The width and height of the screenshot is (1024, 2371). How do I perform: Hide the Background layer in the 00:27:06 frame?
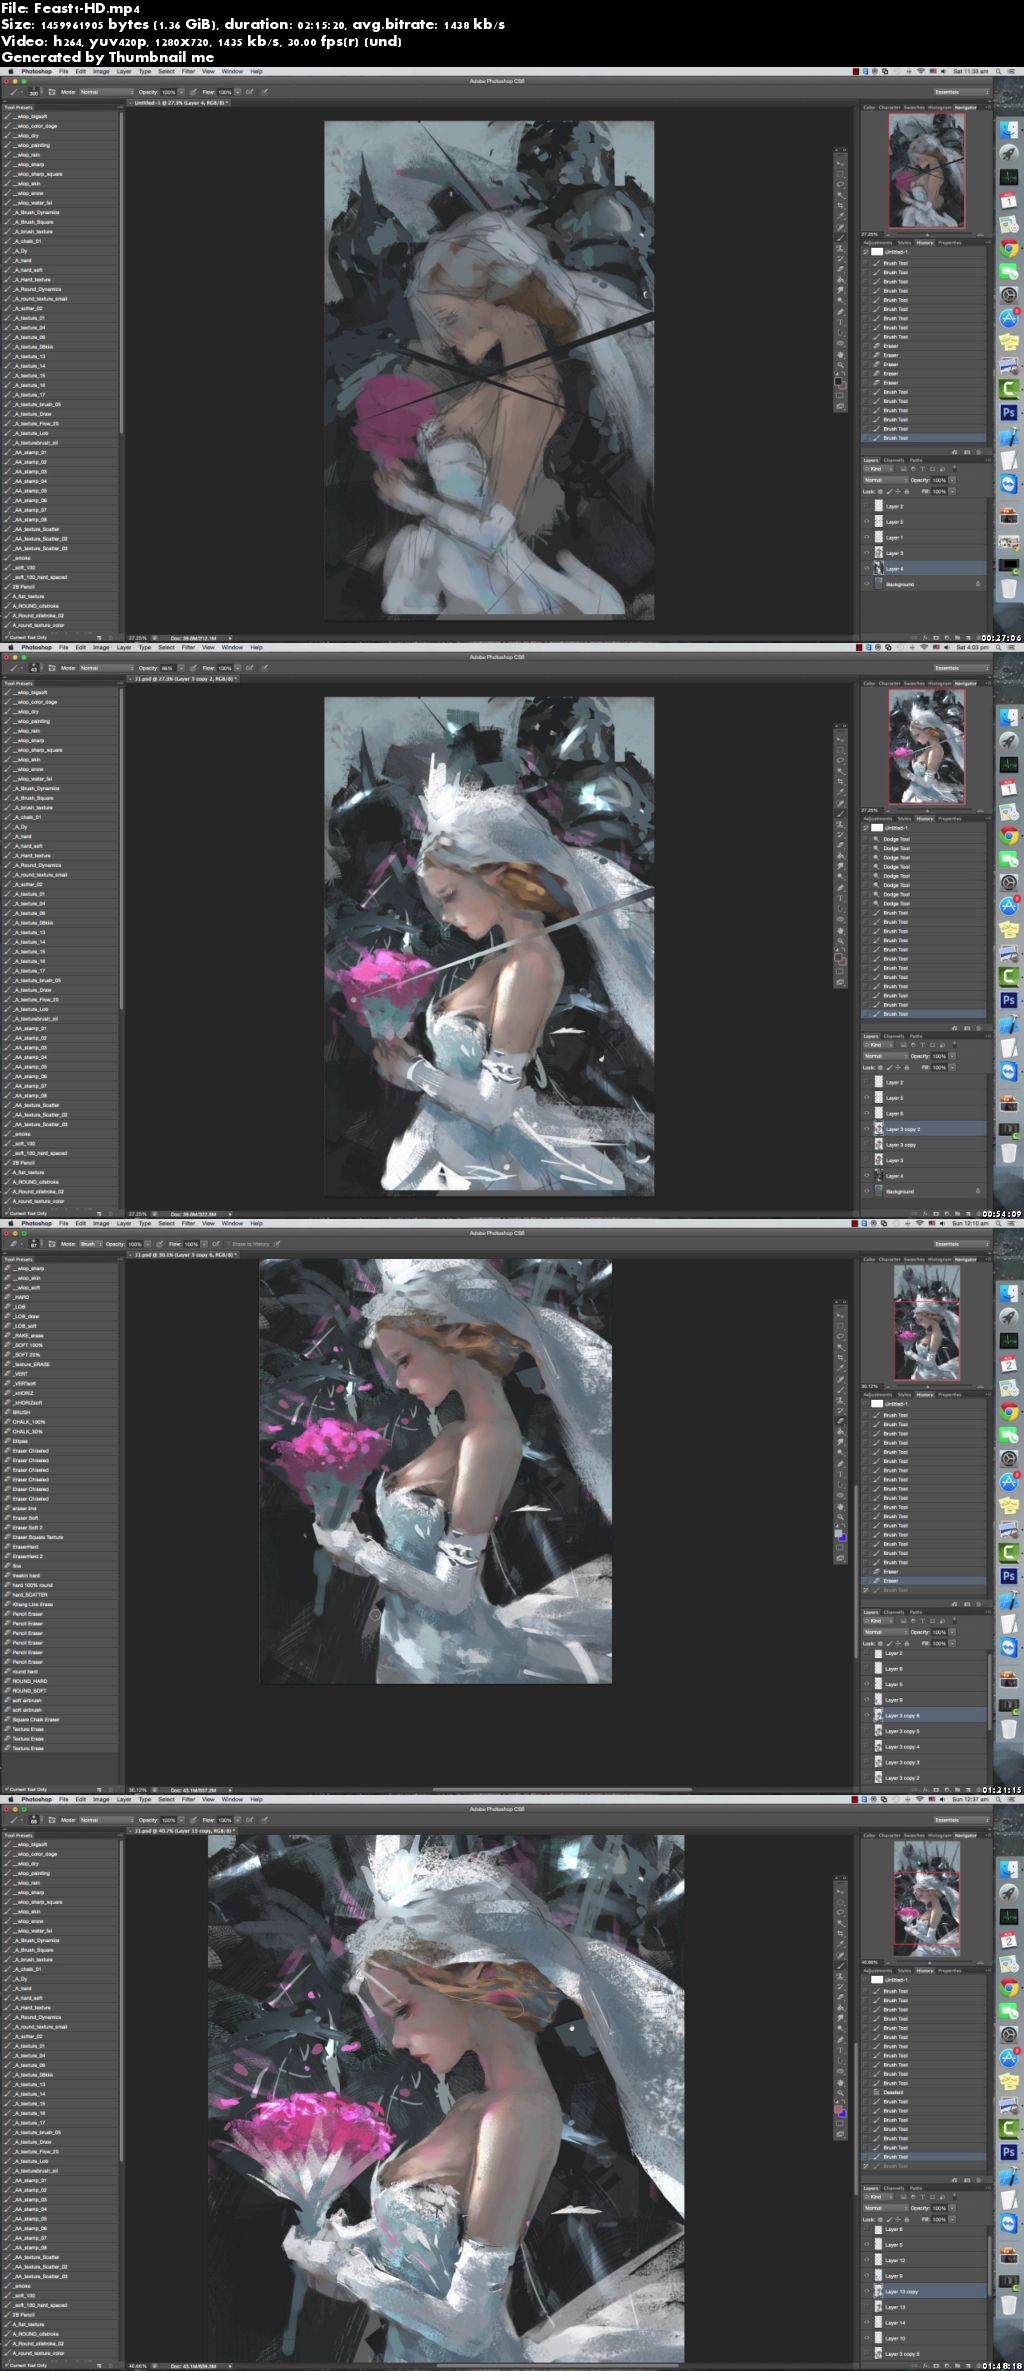click(867, 584)
